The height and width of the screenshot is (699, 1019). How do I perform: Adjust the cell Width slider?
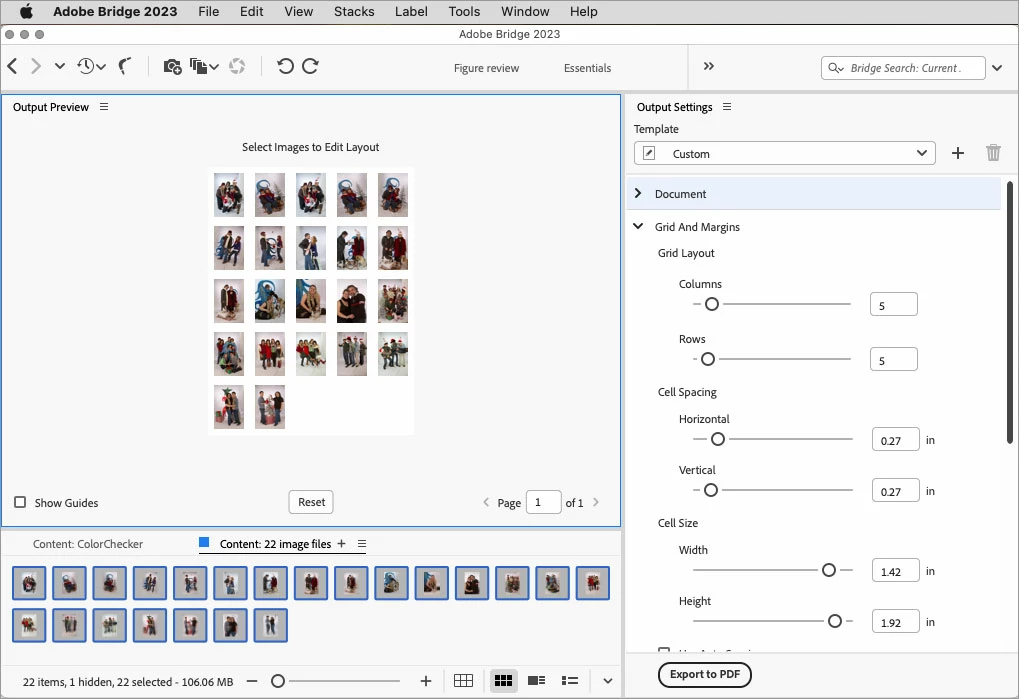point(829,570)
